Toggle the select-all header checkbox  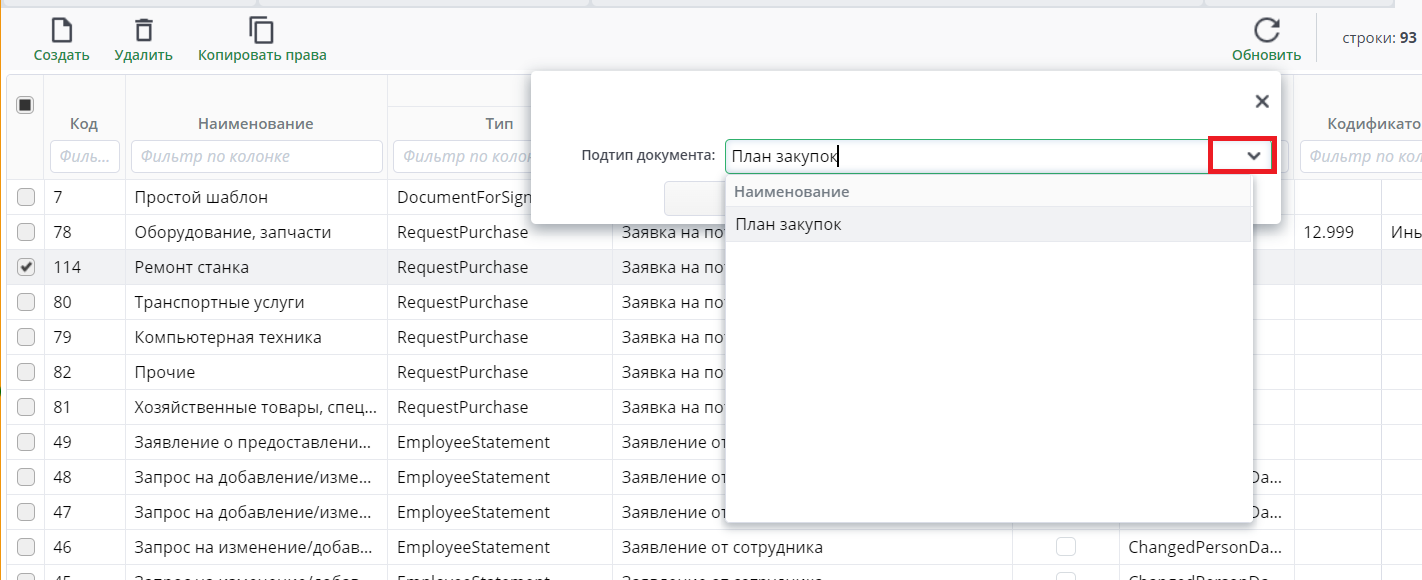[26, 105]
